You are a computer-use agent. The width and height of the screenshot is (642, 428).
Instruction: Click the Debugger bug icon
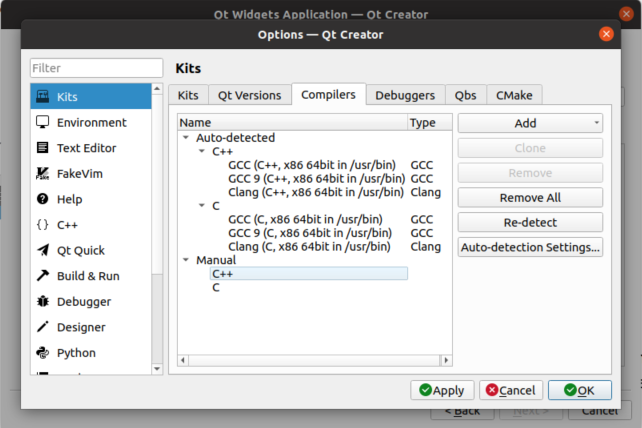[x=43, y=301]
